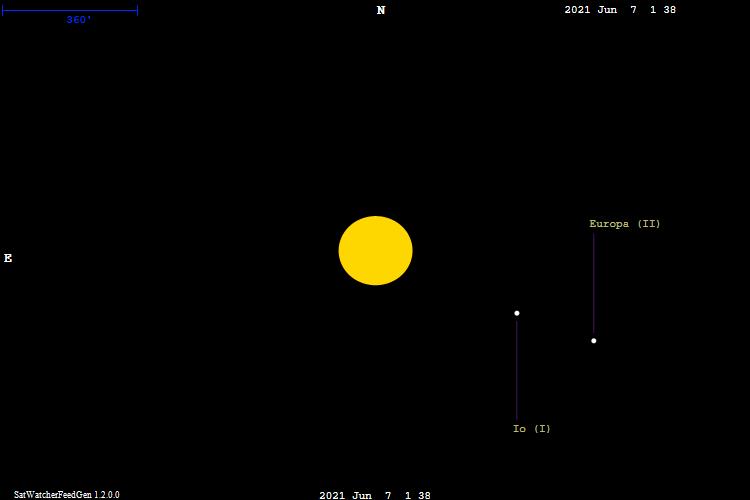Screen dimensions: 750x500
Task: Click the vertical leader line below Io
Action: click(517, 370)
